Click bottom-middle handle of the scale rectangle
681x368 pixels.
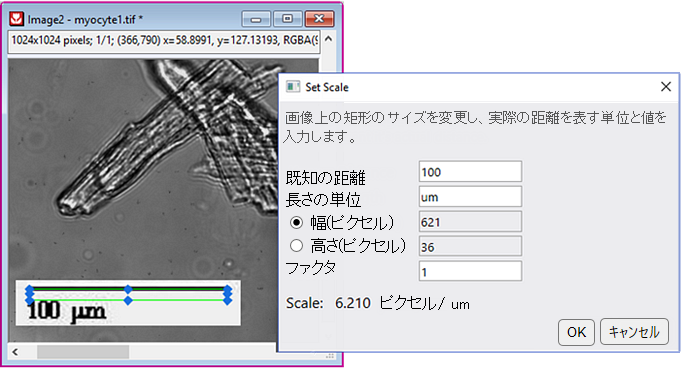coord(128,300)
